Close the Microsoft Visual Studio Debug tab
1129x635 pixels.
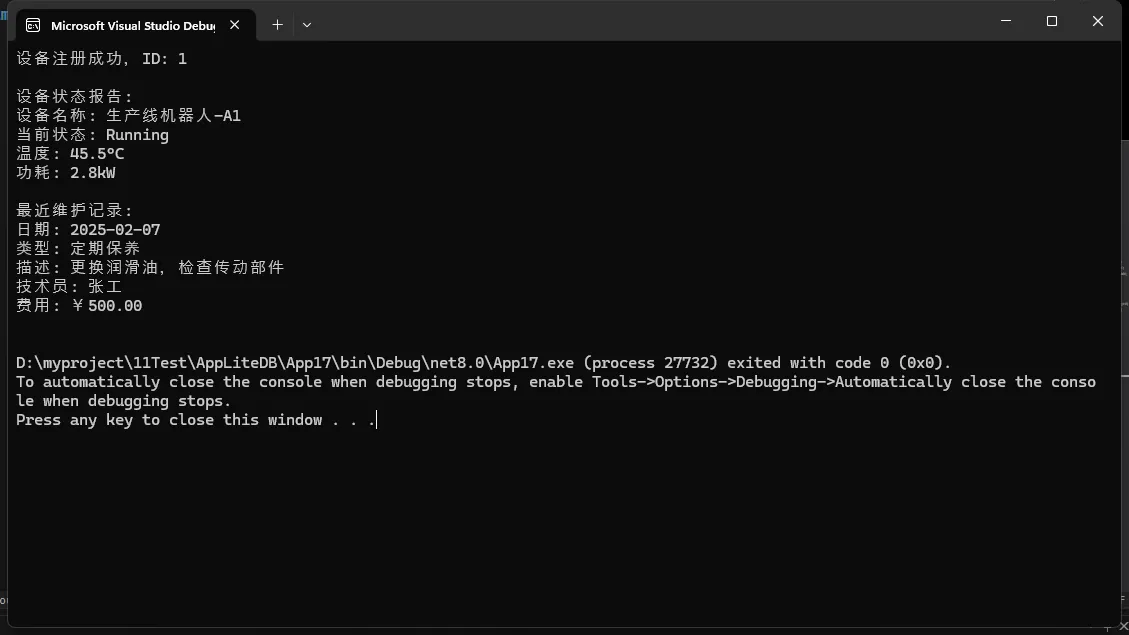[235, 24]
